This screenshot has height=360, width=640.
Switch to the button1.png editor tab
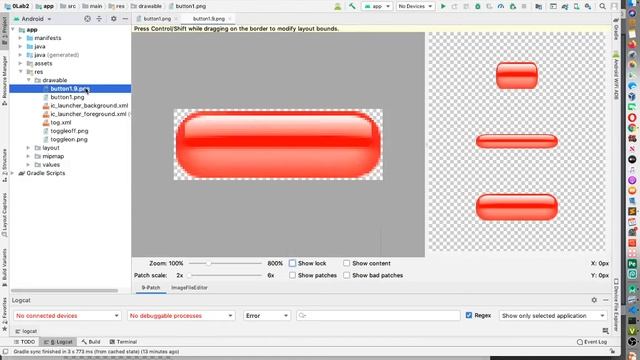[157, 19]
